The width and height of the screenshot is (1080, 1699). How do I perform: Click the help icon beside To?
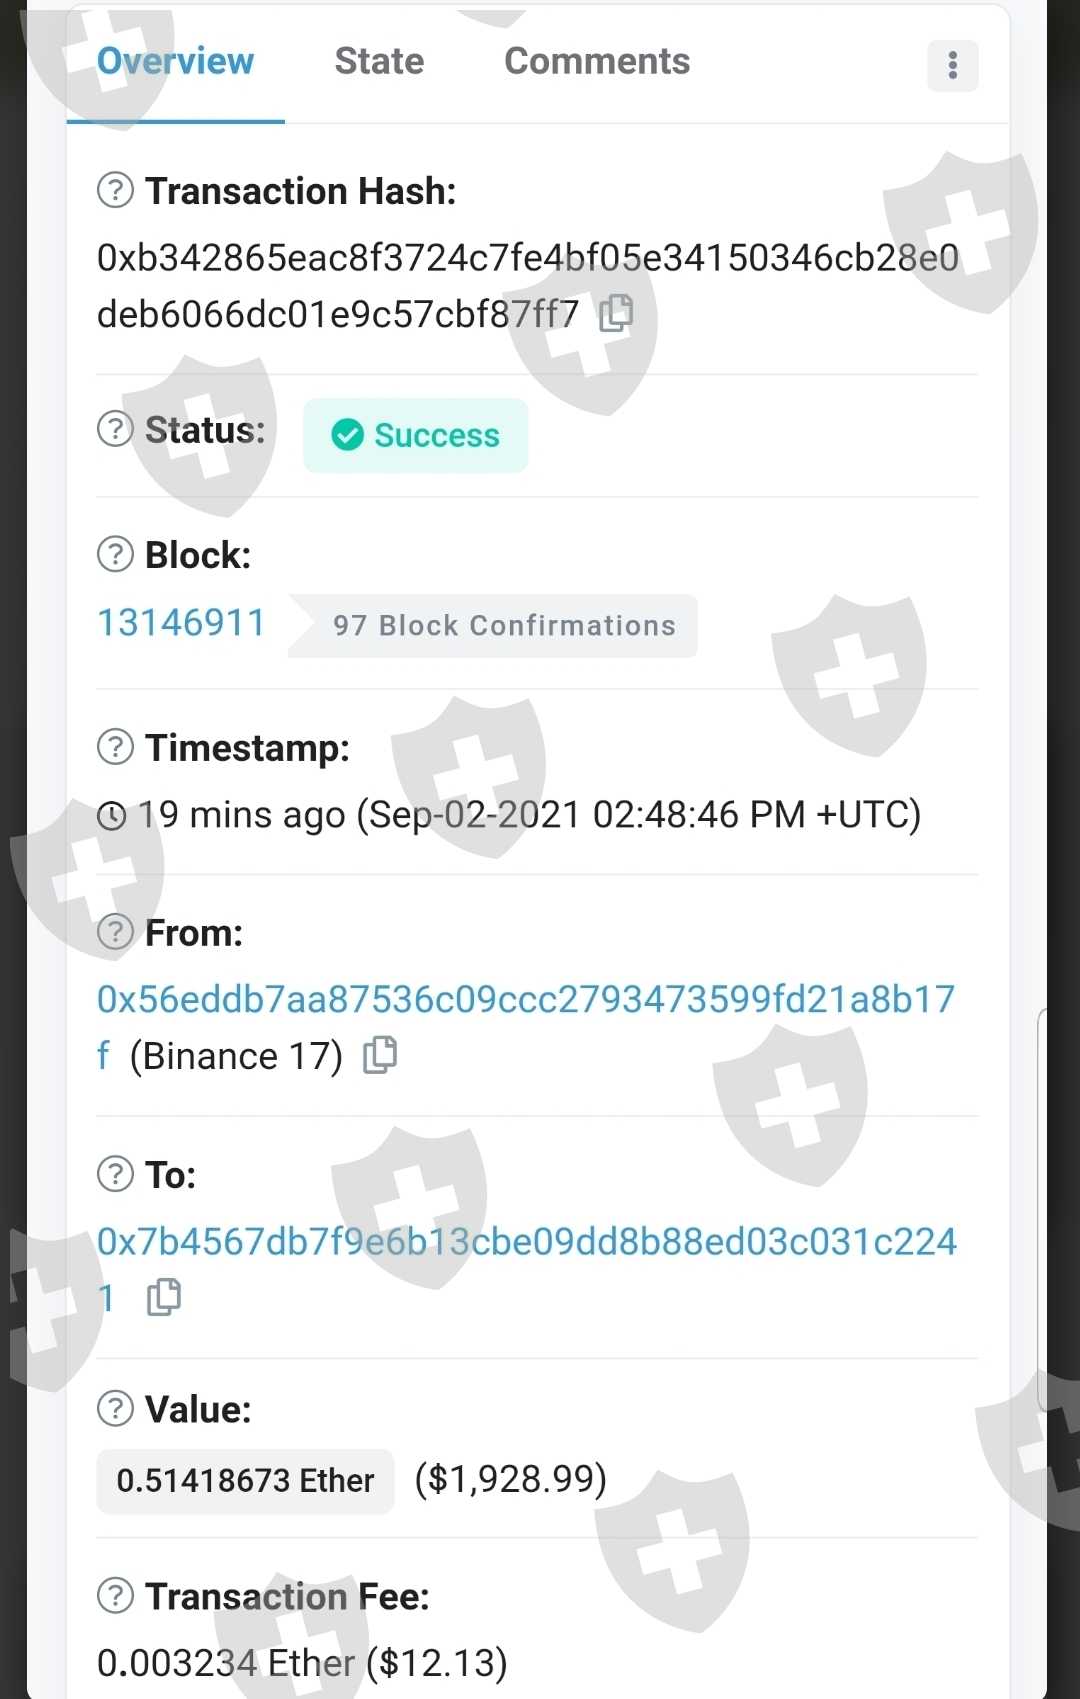(115, 1174)
